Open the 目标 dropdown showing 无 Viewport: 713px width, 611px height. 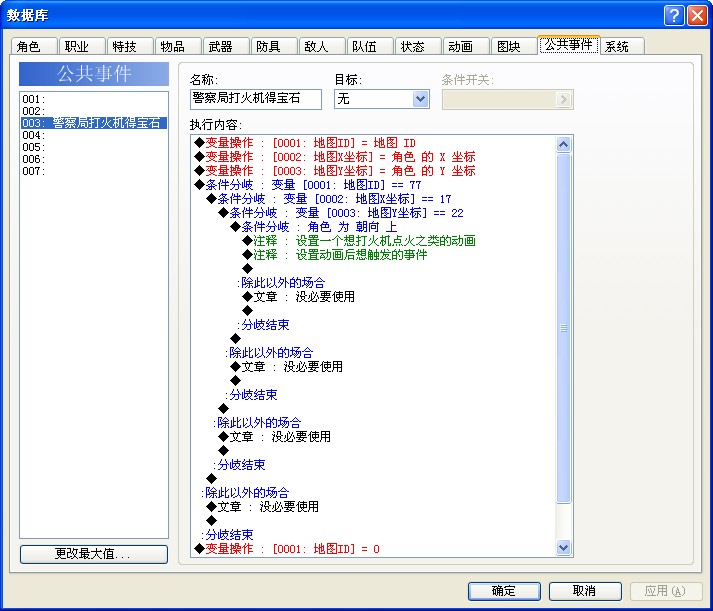[x=382, y=99]
